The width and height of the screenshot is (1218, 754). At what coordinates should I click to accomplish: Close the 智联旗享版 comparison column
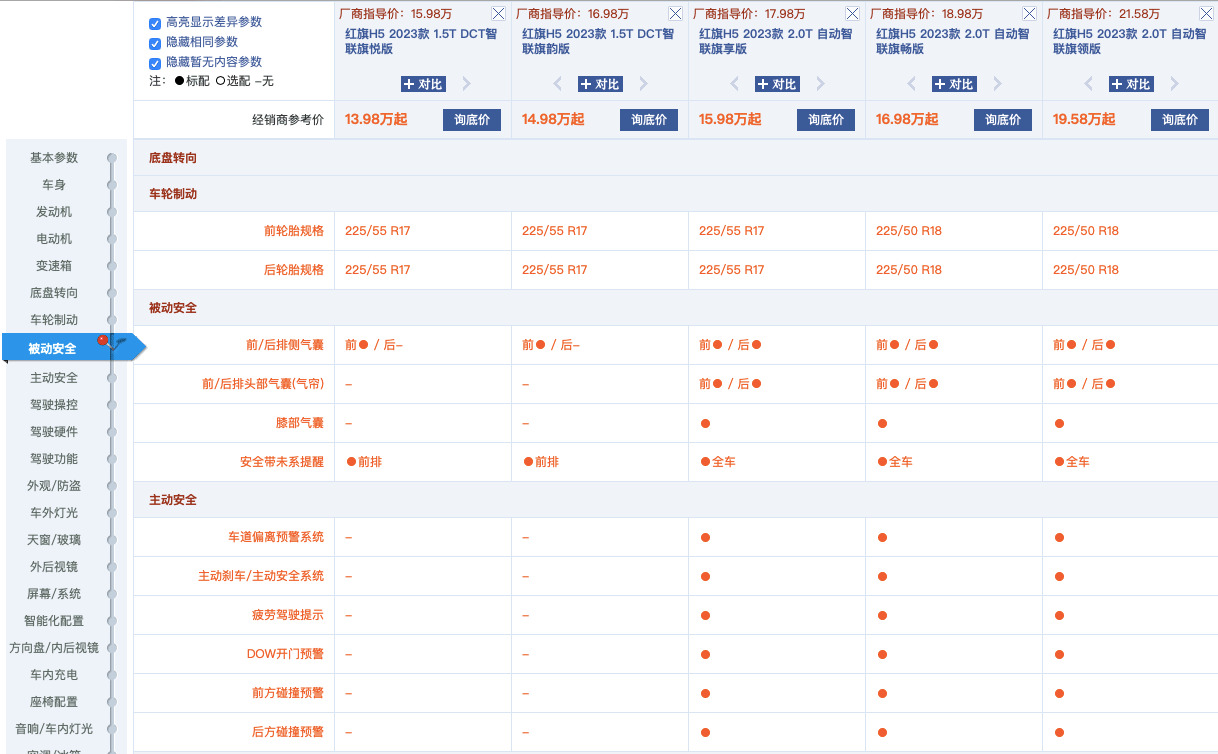click(851, 13)
